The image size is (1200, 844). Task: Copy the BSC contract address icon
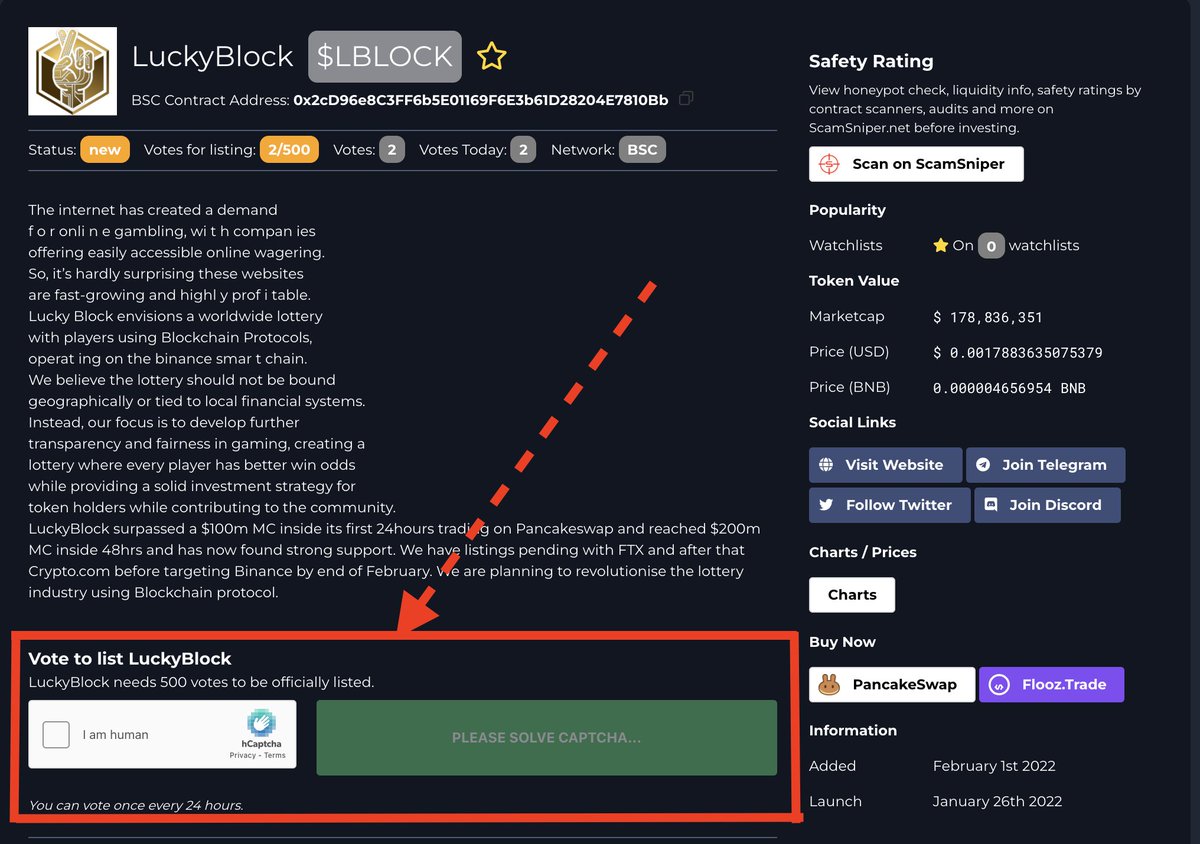click(x=686, y=99)
